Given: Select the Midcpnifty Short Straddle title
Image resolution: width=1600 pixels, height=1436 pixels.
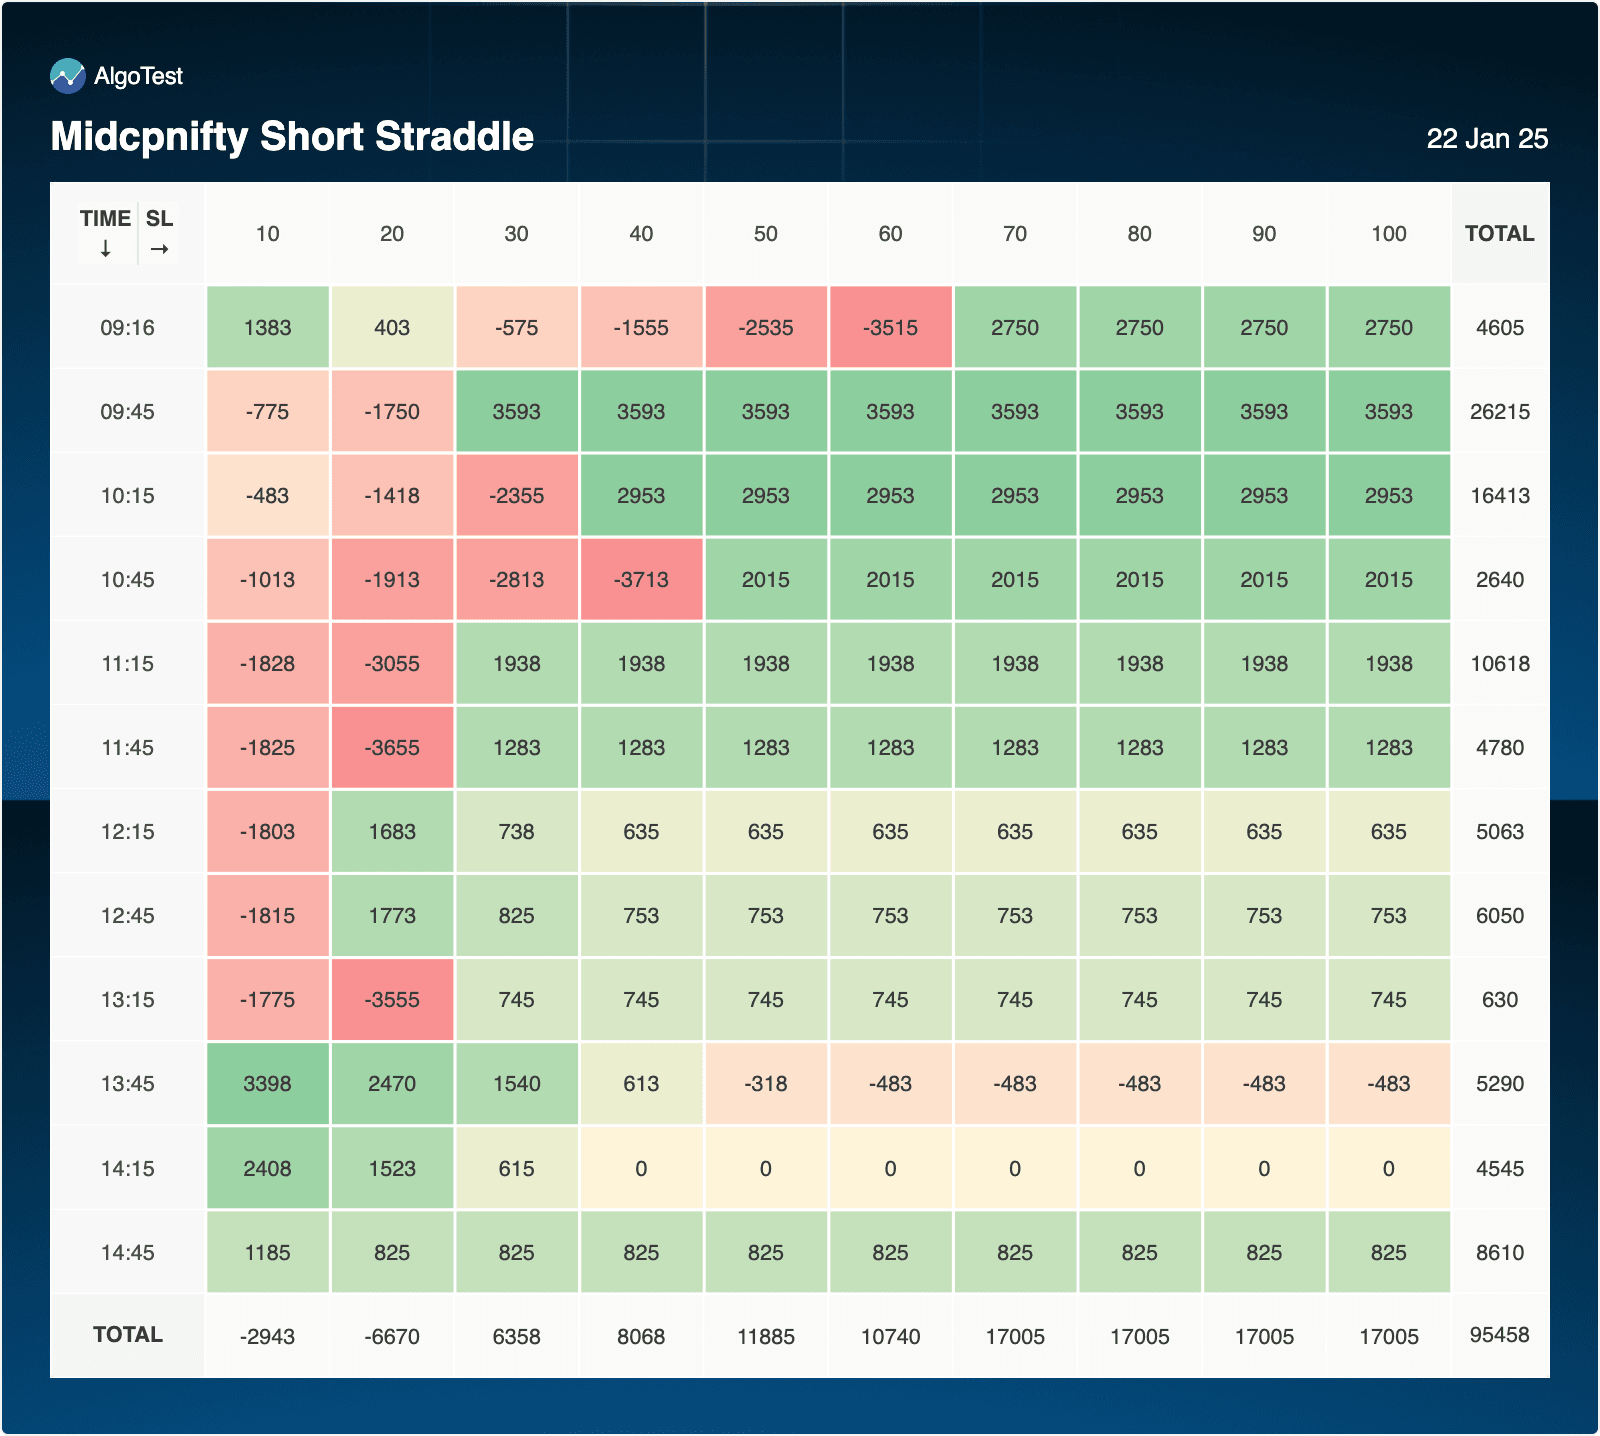Looking at the screenshot, I should [x=292, y=137].
